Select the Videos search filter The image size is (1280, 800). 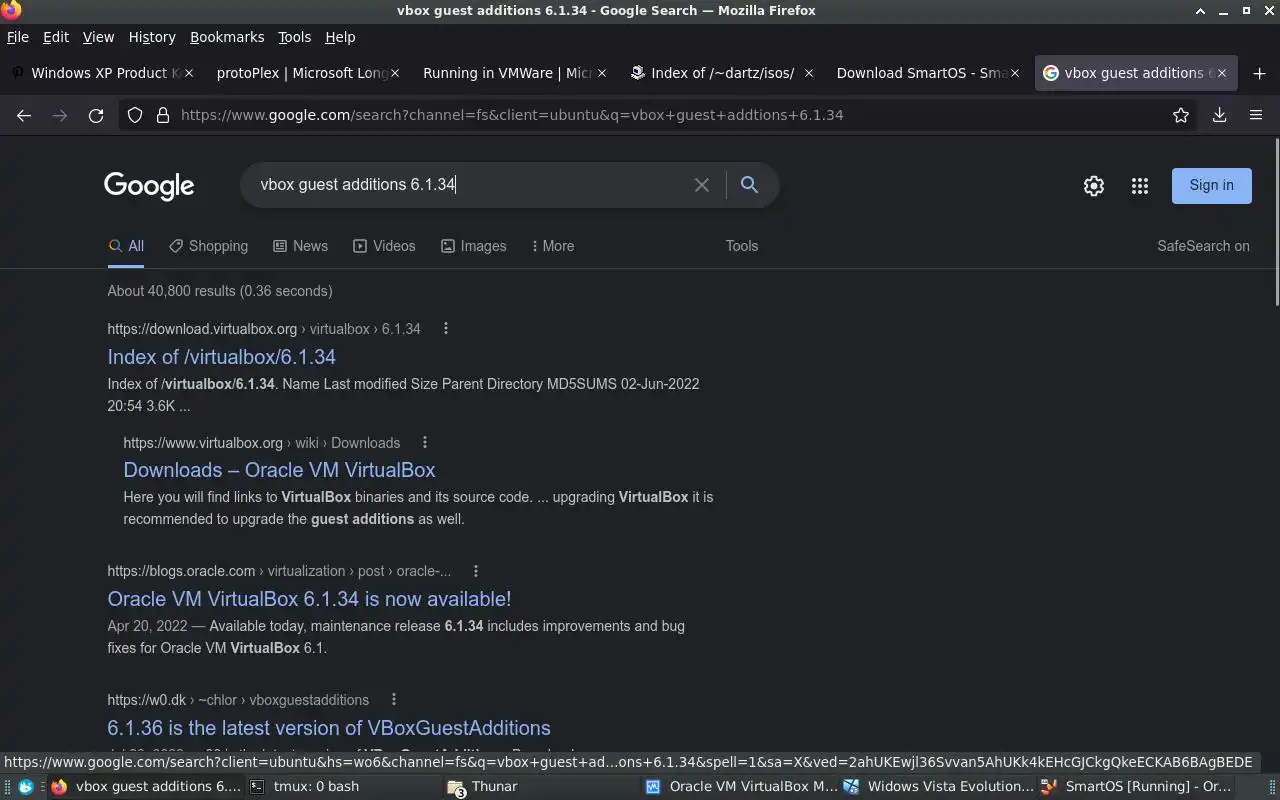click(384, 246)
